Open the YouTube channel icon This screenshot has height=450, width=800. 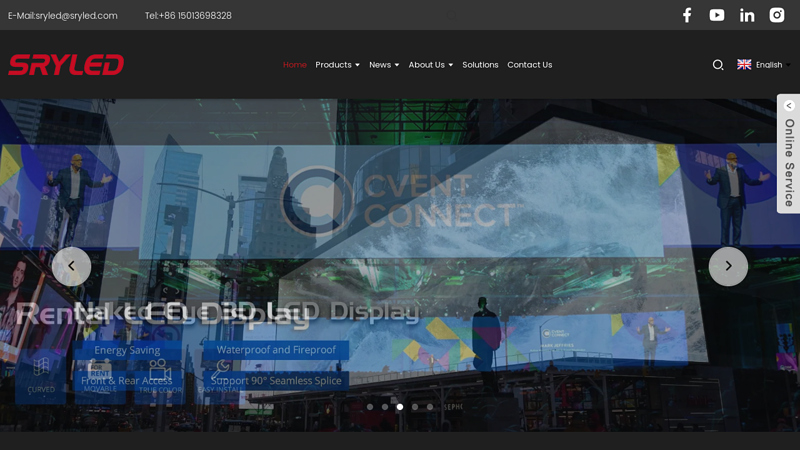[x=717, y=15]
